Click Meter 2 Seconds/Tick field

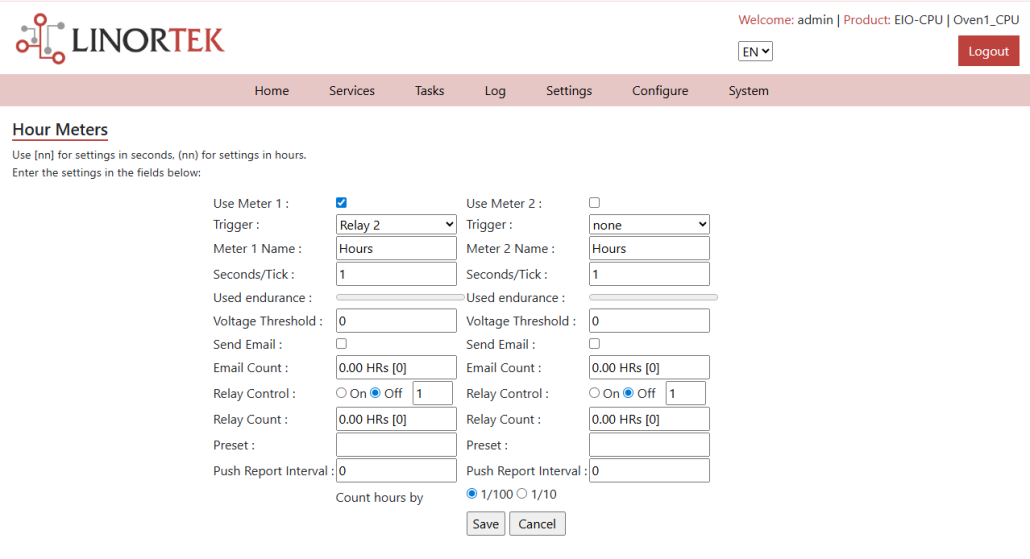(649, 274)
